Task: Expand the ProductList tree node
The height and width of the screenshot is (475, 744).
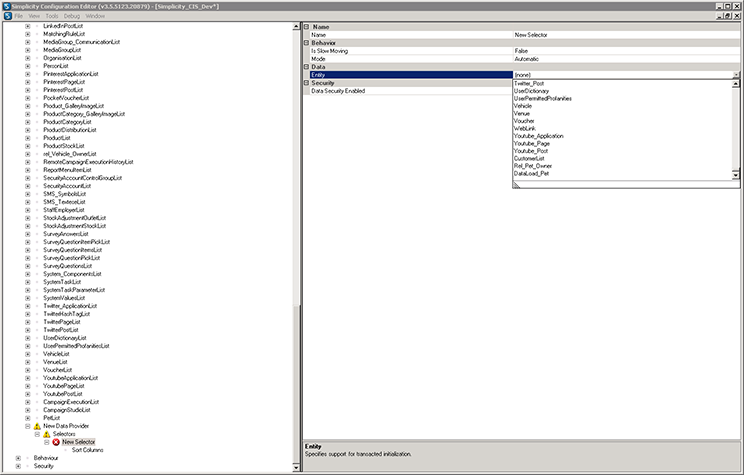Action: coord(28,138)
